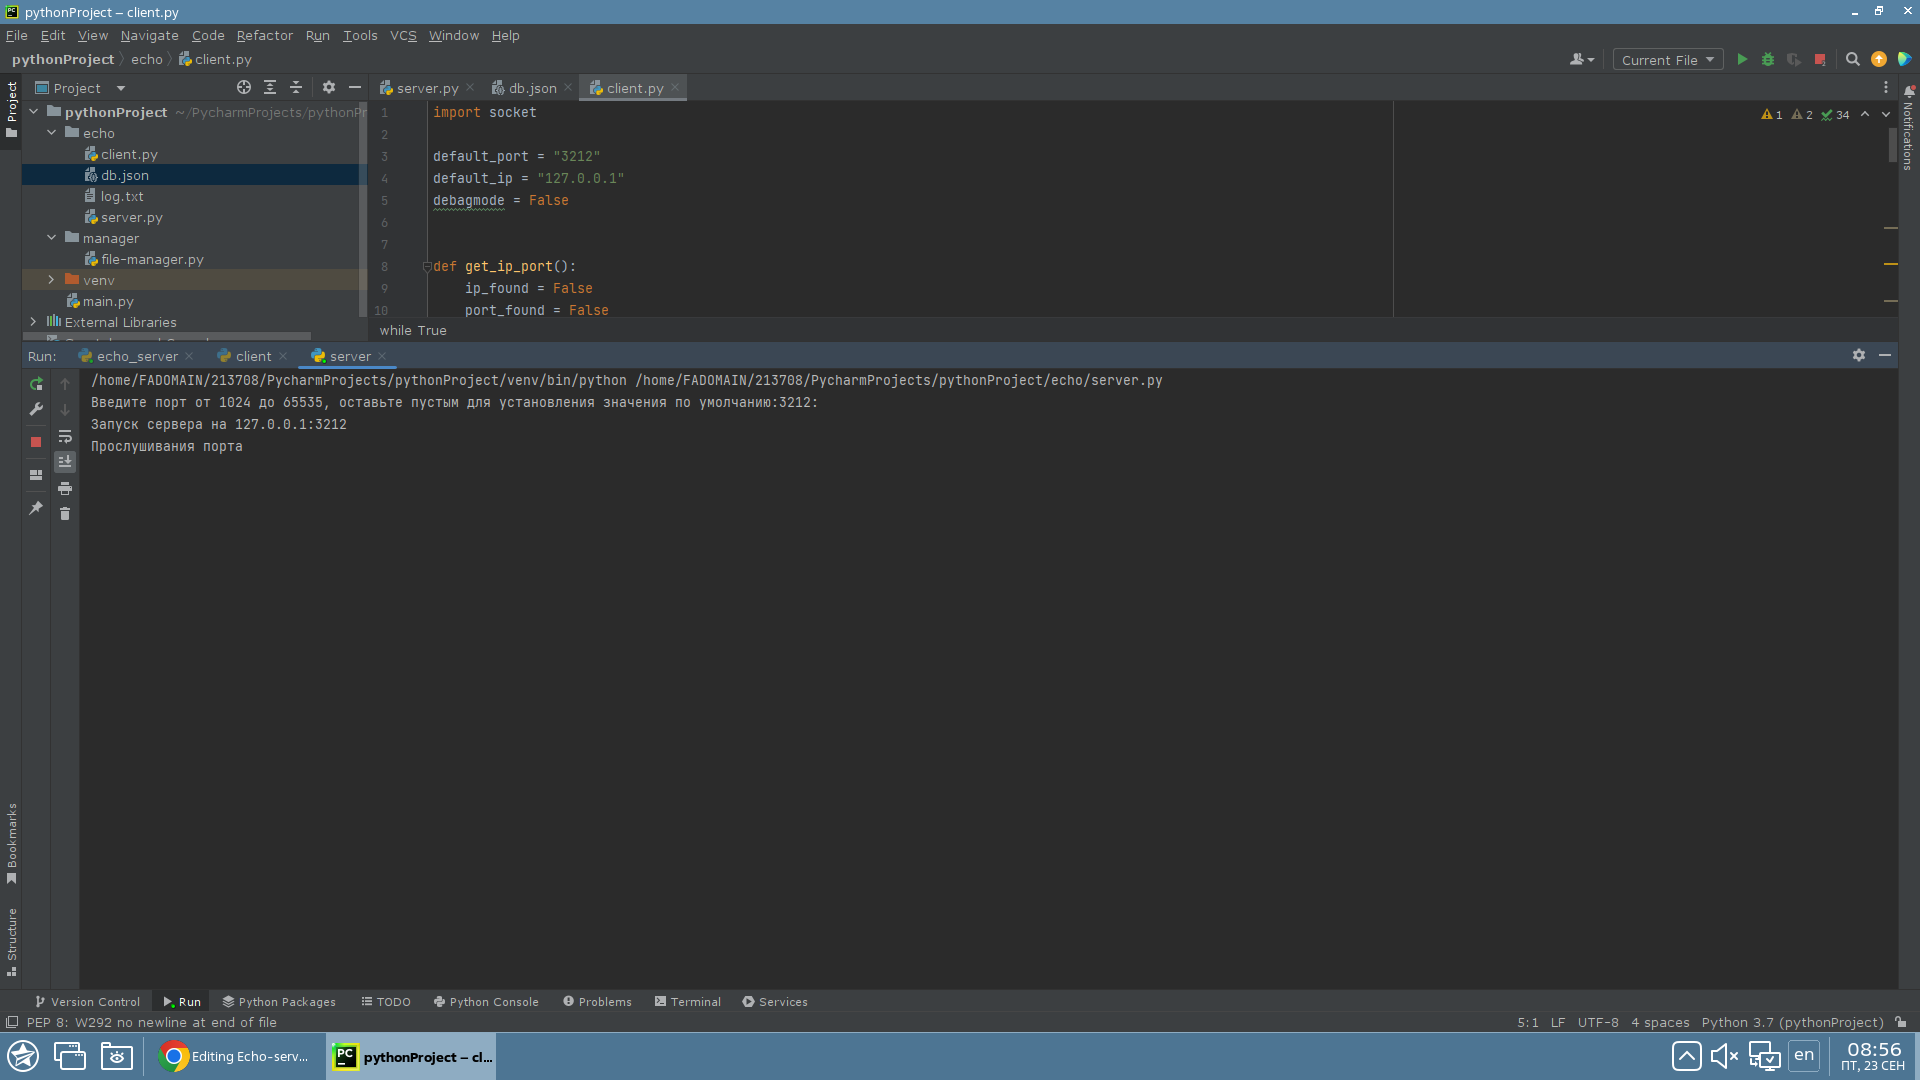The width and height of the screenshot is (1920, 1080).
Task: Start debugging with the bug icon
Action: point(1768,59)
